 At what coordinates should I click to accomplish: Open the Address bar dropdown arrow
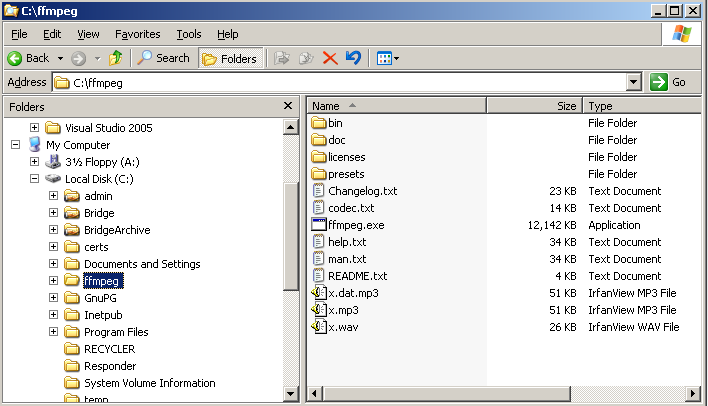point(633,82)
